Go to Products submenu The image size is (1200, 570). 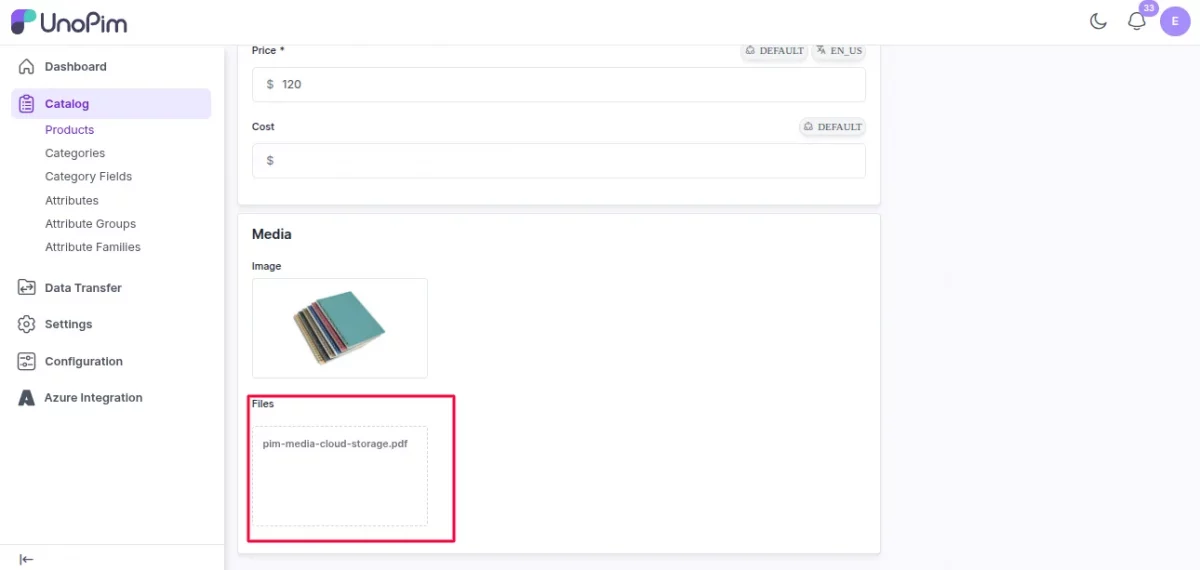coord(69,130)
